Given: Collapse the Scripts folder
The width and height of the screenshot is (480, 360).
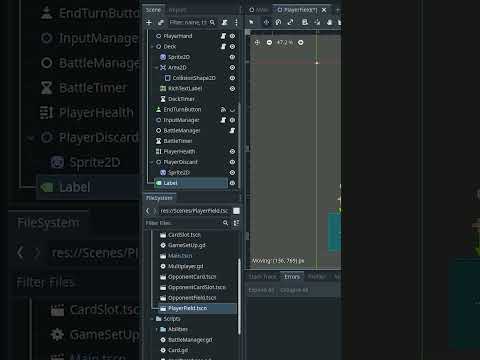Looking at the screenshot, I should click(153, 319).
